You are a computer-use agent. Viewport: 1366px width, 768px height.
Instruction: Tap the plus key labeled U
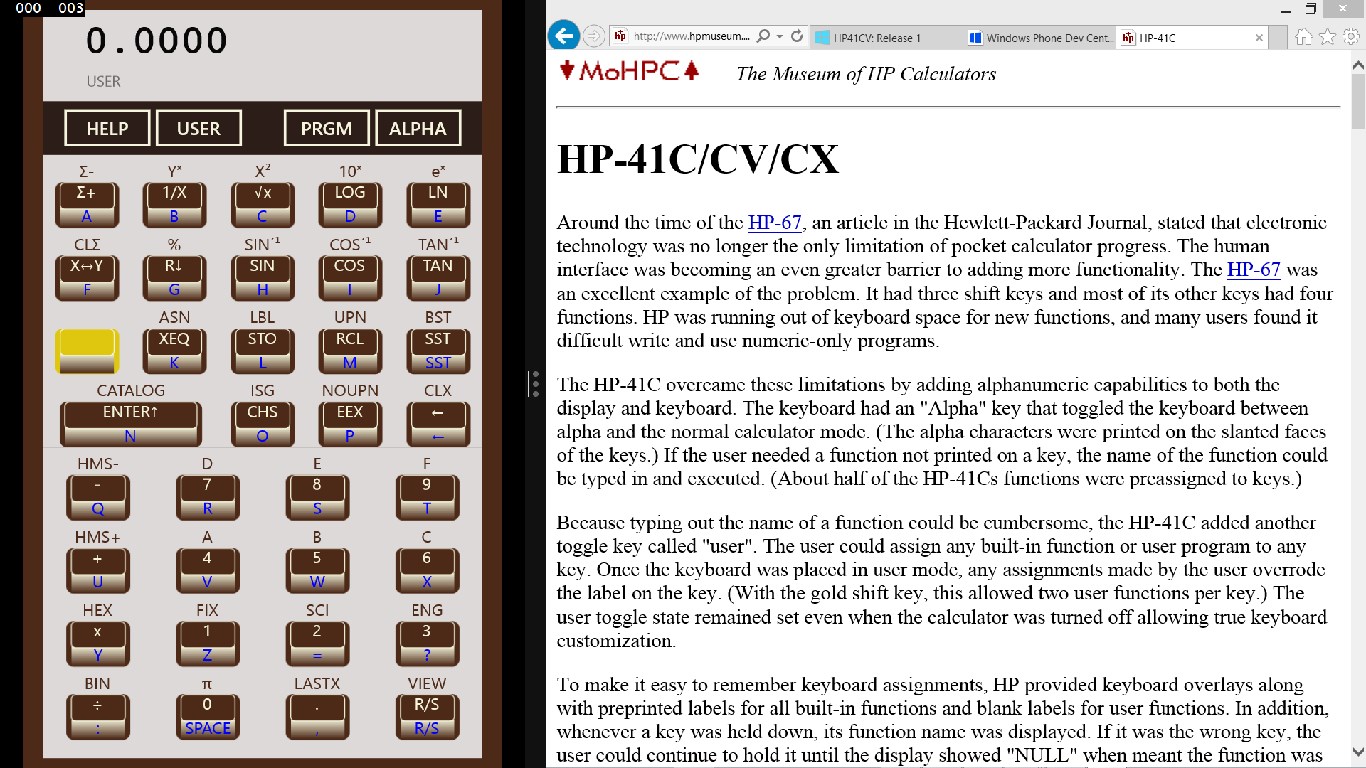(x=97, y=570)
